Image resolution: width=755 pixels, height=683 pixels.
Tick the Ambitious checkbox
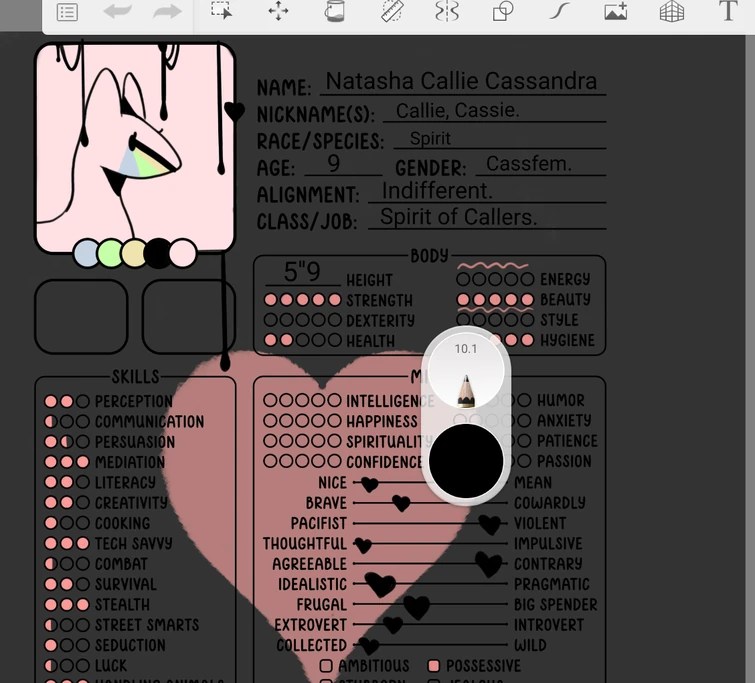coord(326,666)
